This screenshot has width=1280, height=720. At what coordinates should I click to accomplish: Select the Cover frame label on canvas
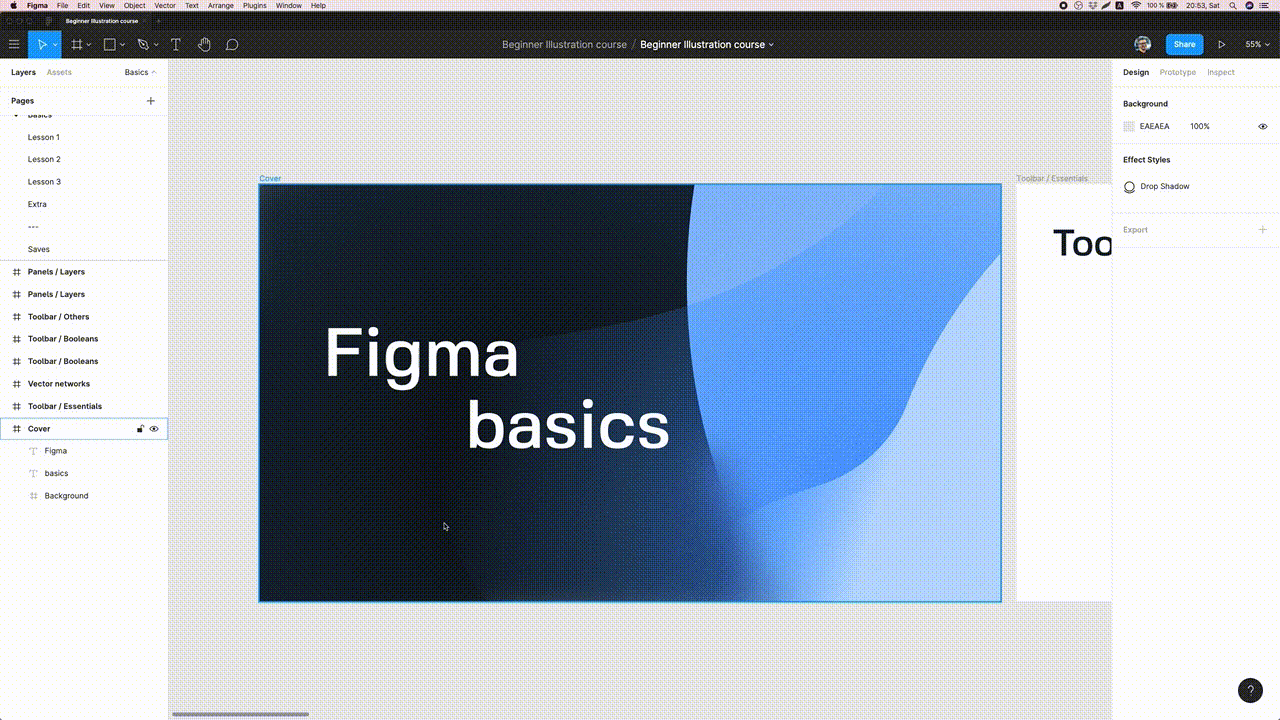coord(270,179)
